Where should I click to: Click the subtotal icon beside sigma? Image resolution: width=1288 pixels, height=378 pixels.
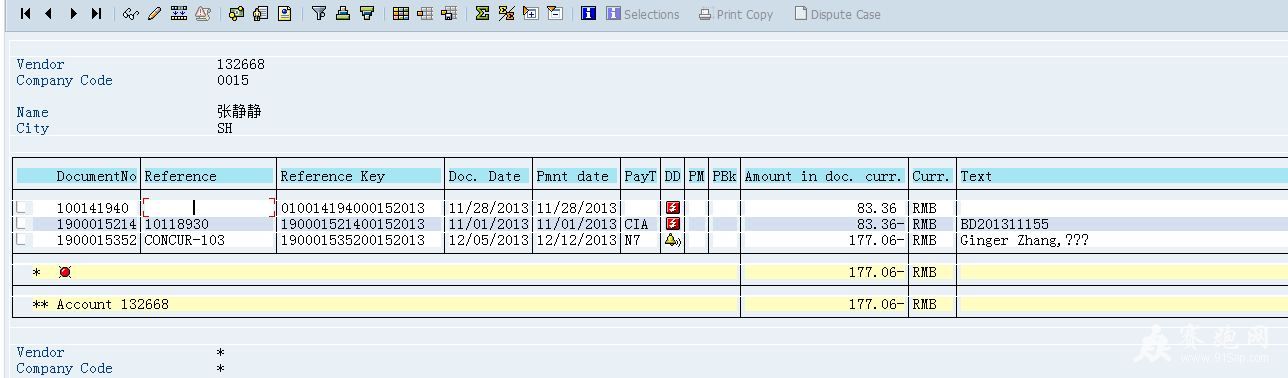tap(507, 13)
